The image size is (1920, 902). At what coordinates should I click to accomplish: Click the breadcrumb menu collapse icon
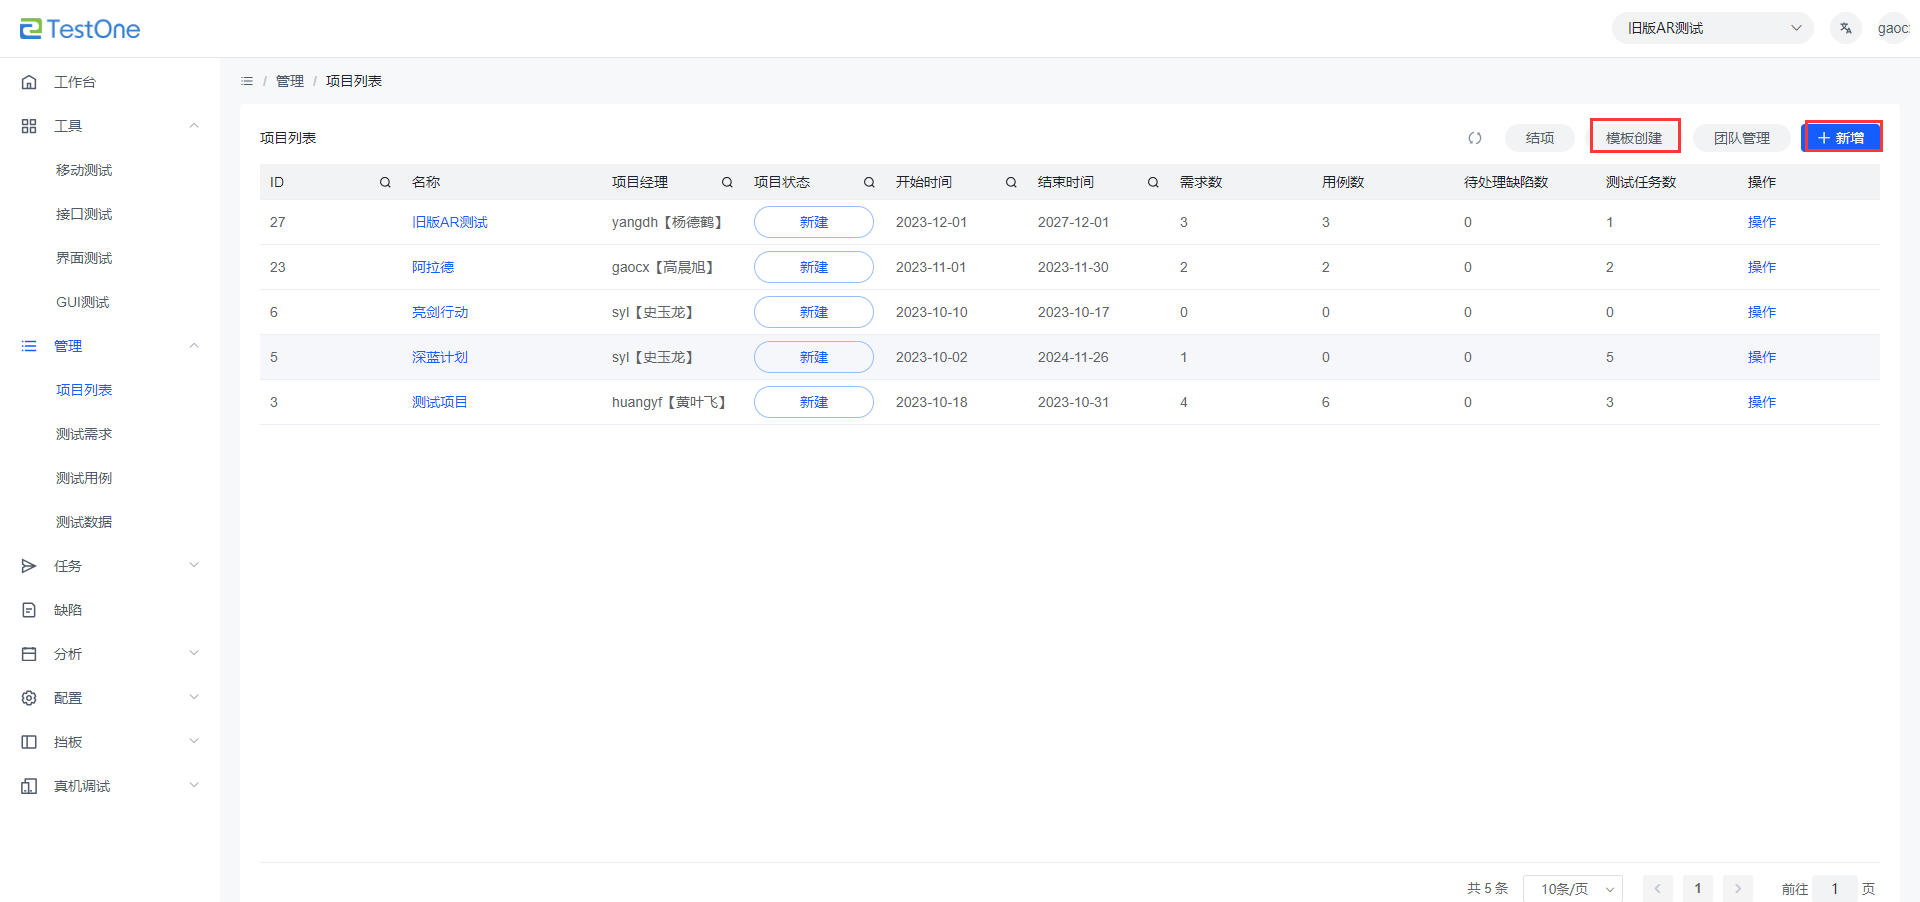(x=247, y=81)
